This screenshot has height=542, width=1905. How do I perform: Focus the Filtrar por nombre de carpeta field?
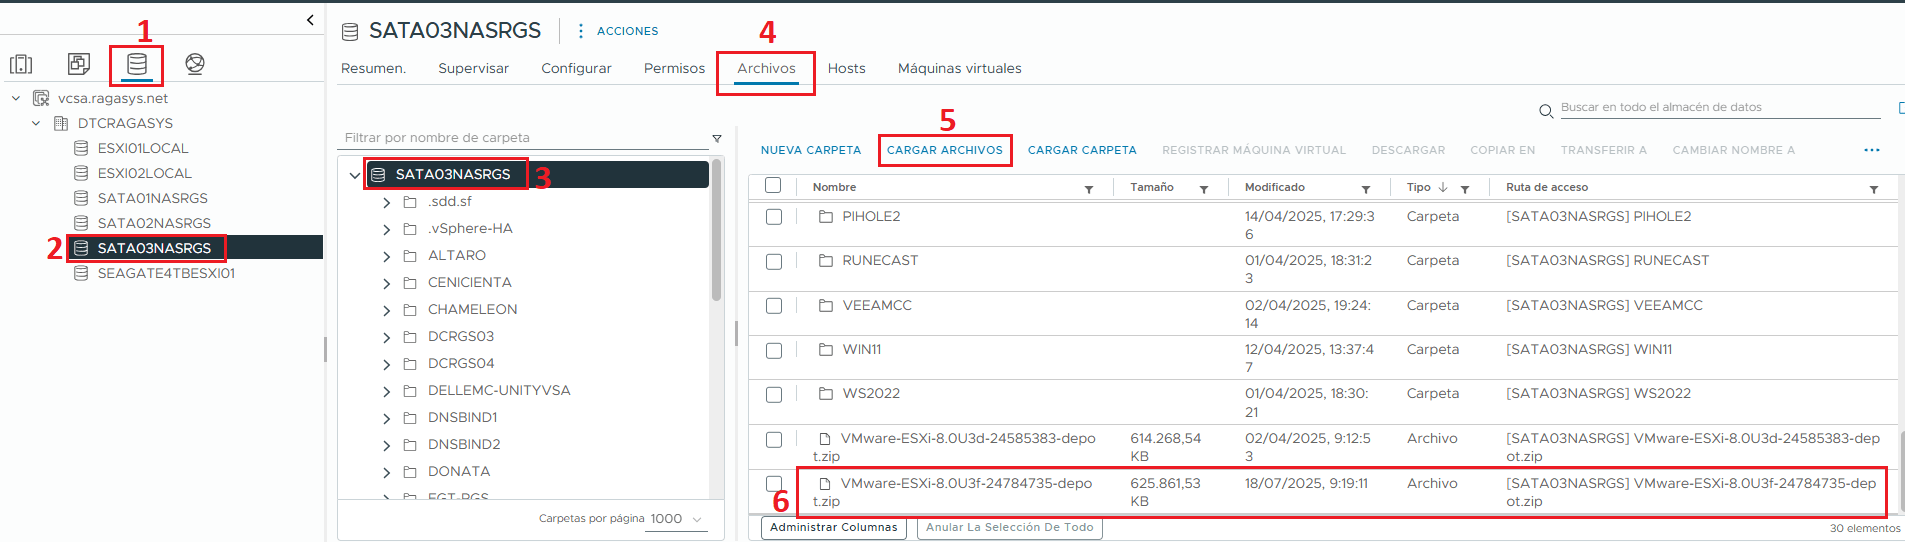(x=525, y=138)
